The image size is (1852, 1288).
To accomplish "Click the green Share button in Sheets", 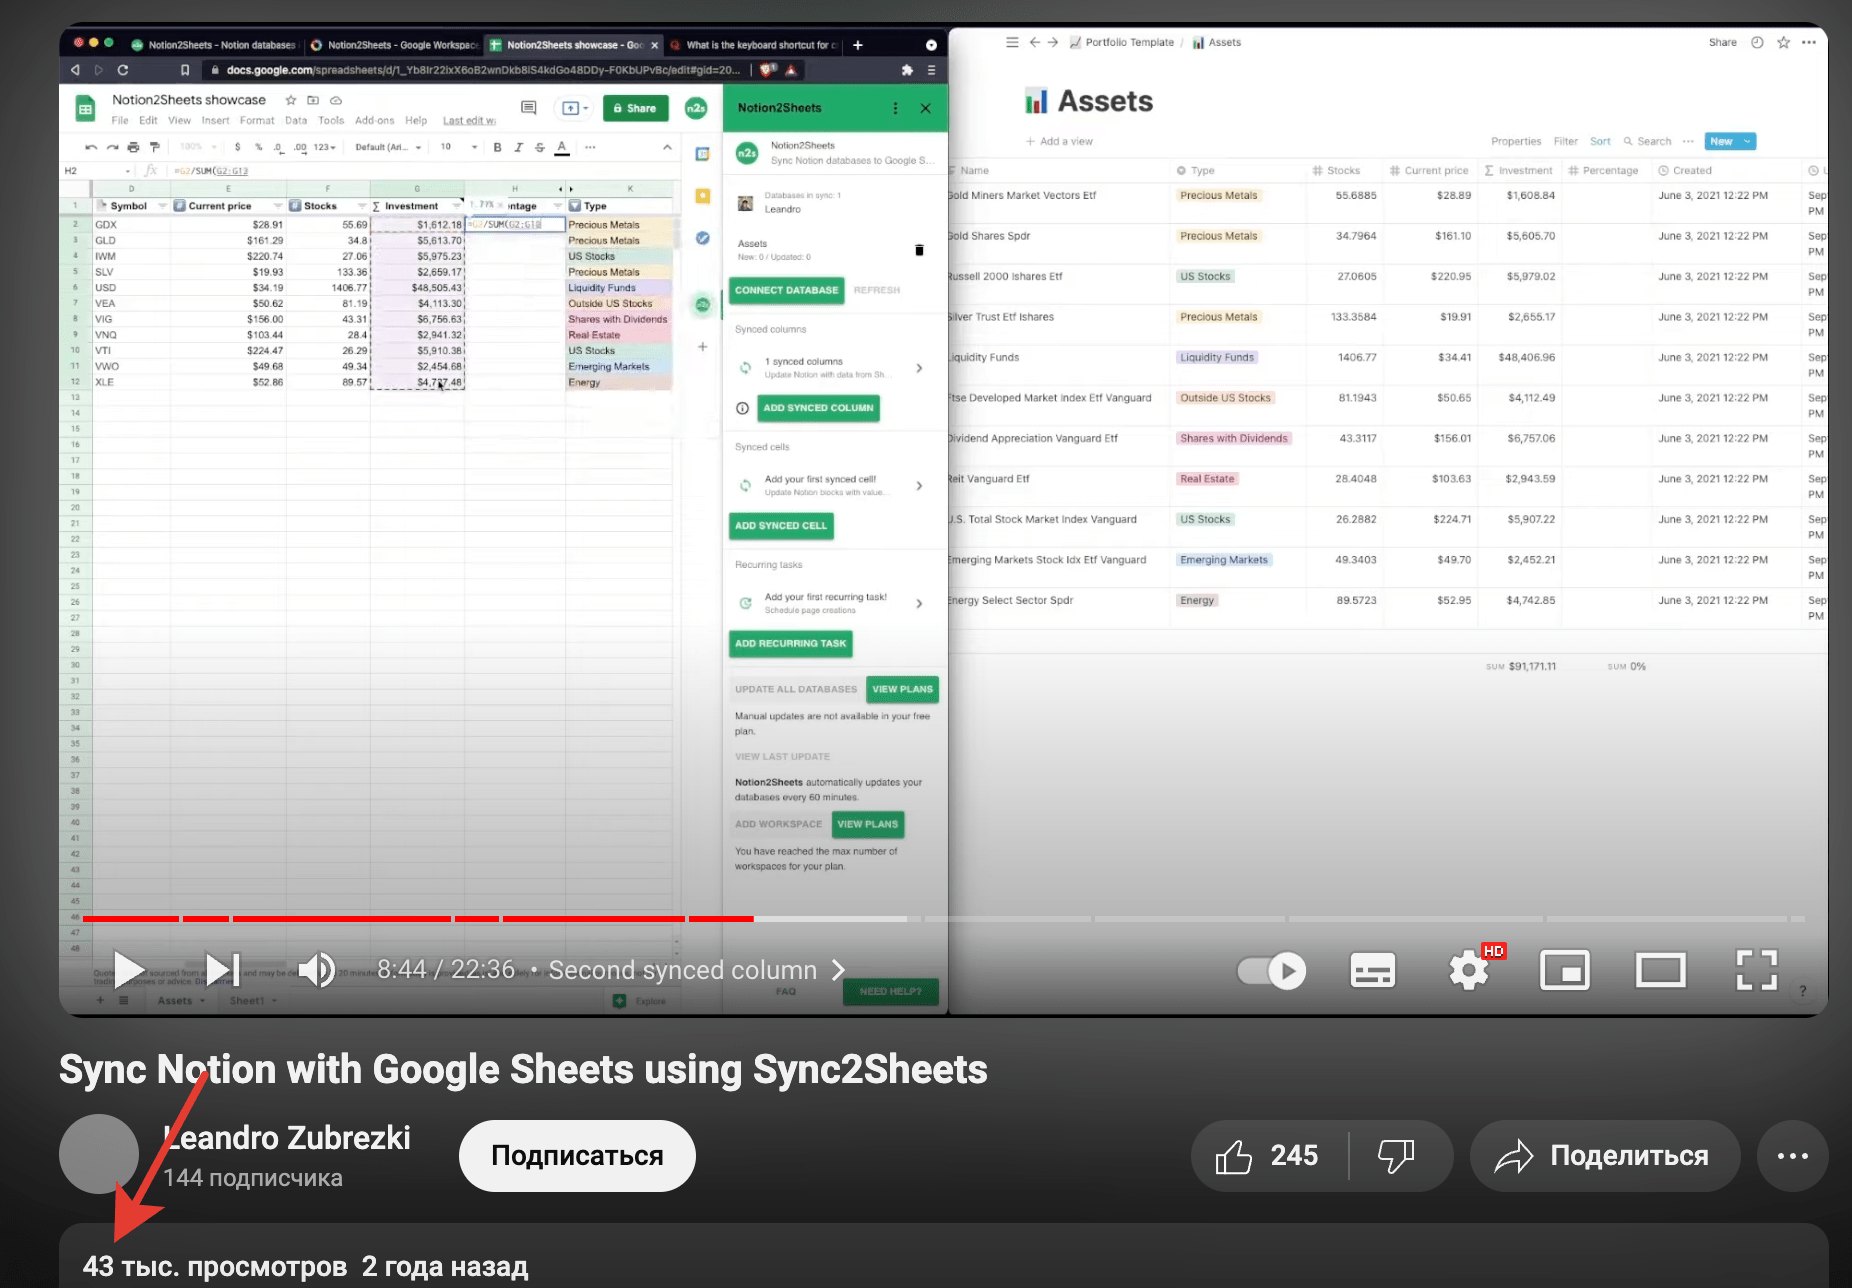I will [635, 108].
